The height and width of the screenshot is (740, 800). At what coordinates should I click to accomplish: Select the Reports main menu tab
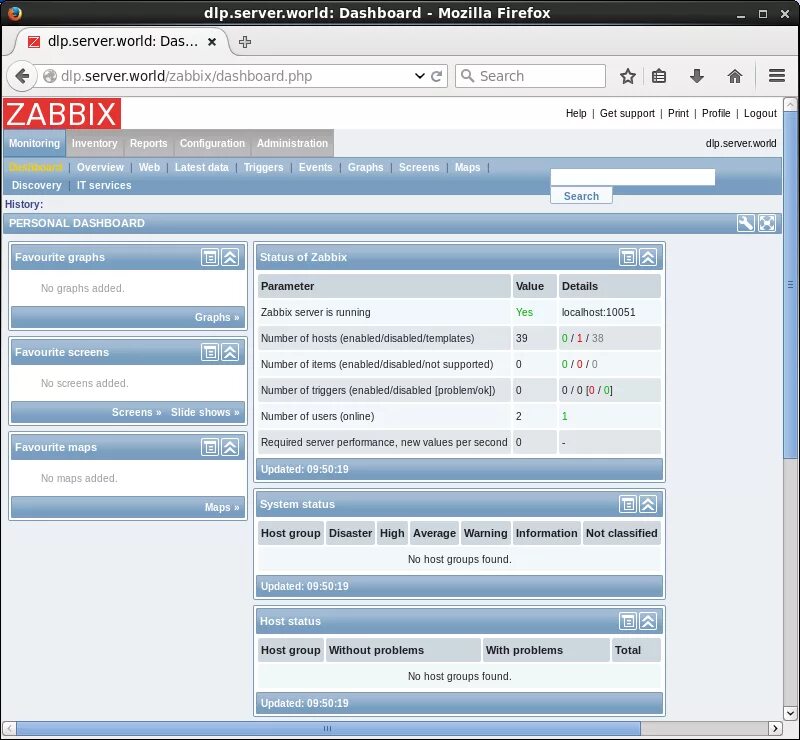148,143
